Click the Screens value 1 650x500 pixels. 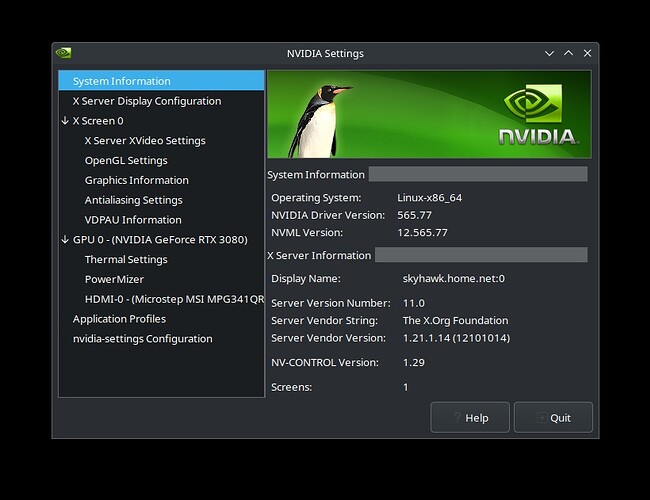pos(405,387)
